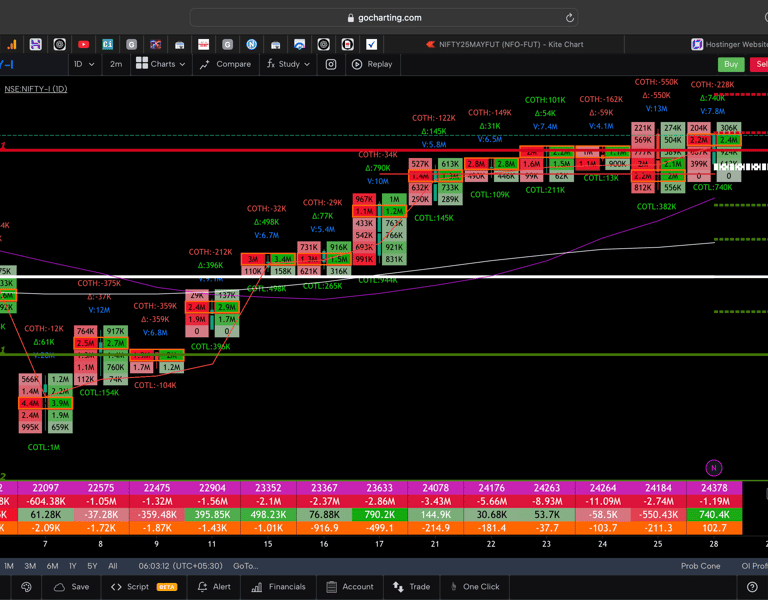
Task: Open the Prob Cone tool
Action: (700, 566)
